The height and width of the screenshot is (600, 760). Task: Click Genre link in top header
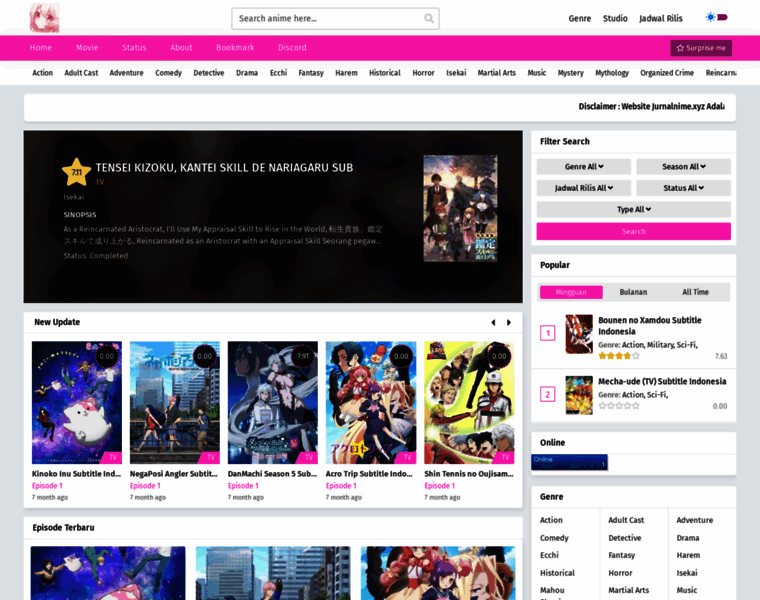tap(580, 18)
